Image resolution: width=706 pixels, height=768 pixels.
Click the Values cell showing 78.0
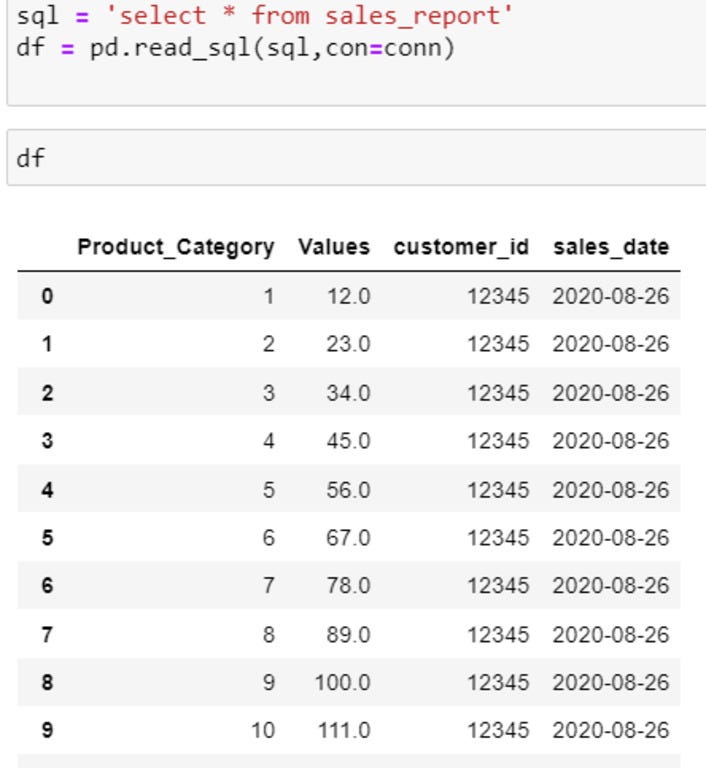[348, 586]
